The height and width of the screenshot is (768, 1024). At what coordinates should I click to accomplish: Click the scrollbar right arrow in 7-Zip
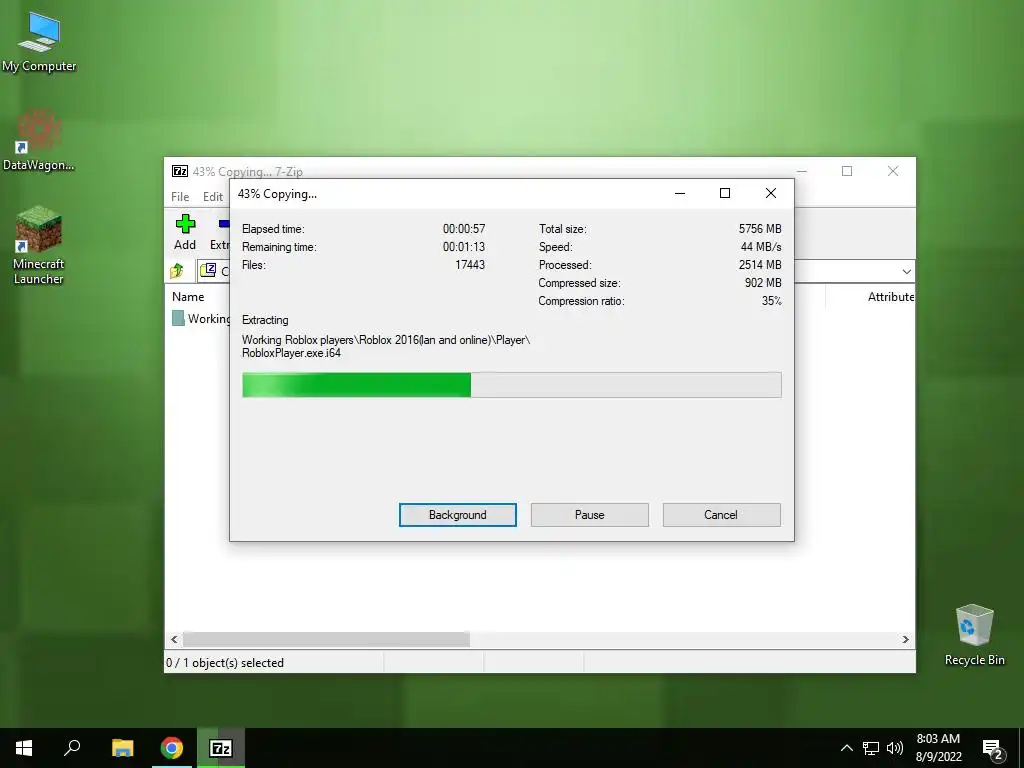(x=905, y=639)
